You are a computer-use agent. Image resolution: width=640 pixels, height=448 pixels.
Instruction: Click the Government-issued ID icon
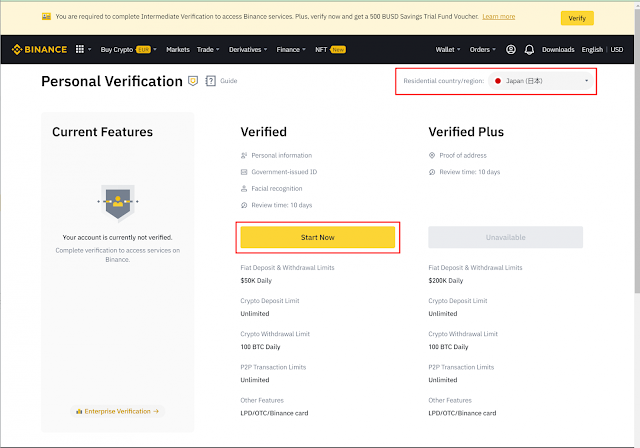(244, 172)
